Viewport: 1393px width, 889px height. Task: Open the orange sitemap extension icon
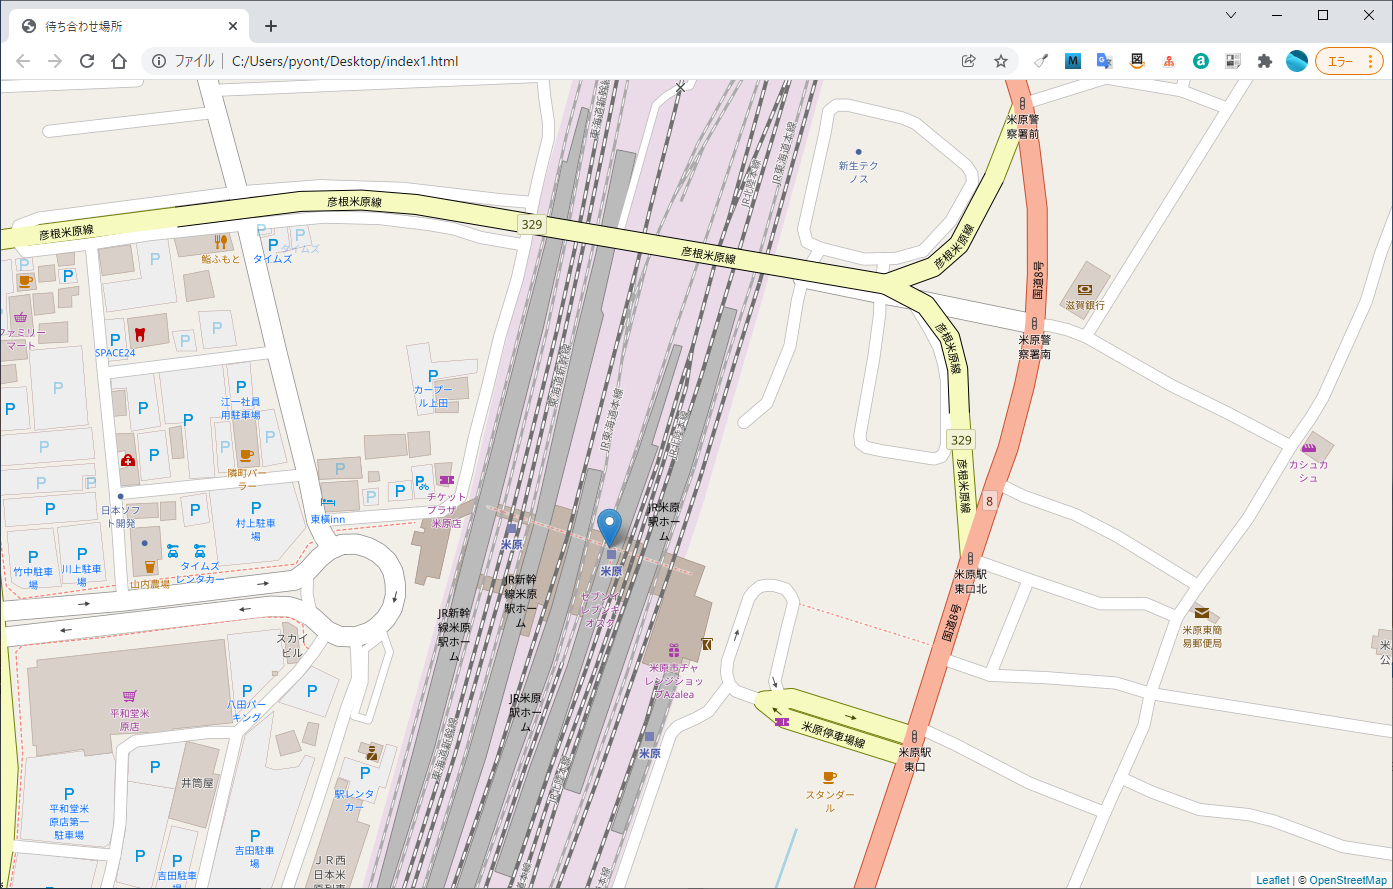point(1169,61)
